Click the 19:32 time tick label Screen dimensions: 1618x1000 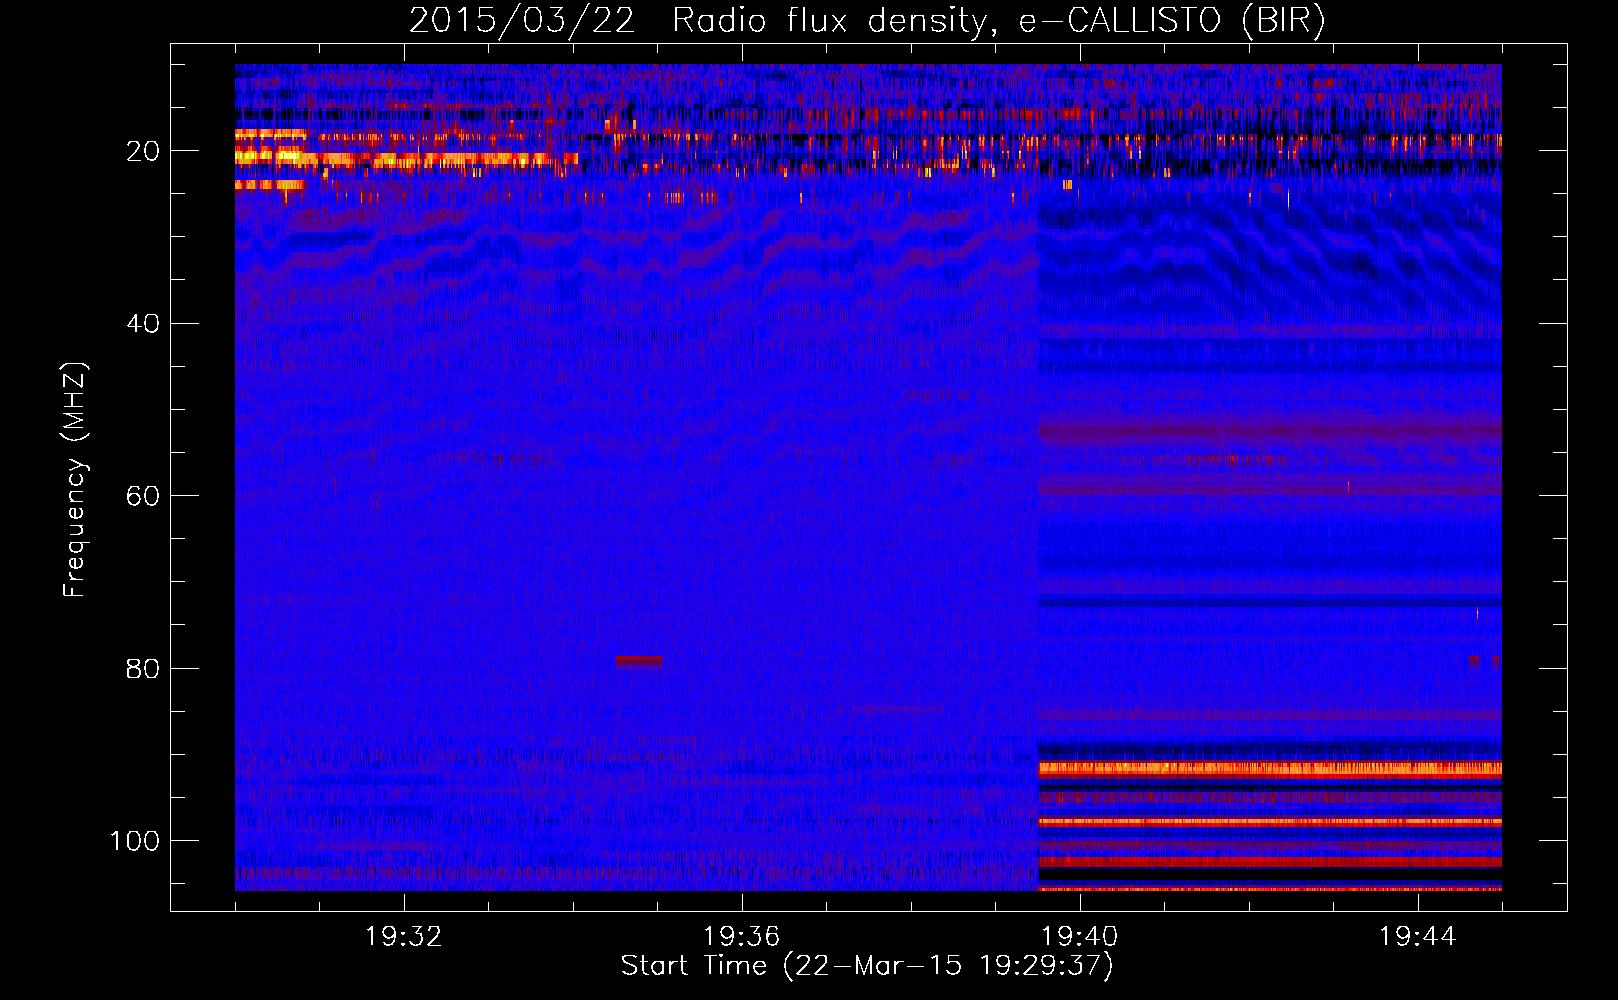[404, 937]
